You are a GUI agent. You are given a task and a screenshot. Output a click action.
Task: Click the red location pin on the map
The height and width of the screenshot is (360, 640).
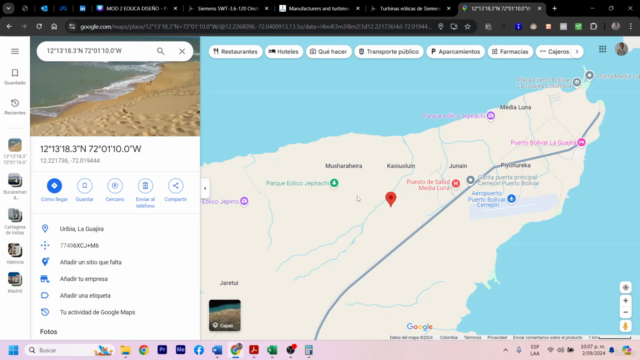[x=391, y=199]
